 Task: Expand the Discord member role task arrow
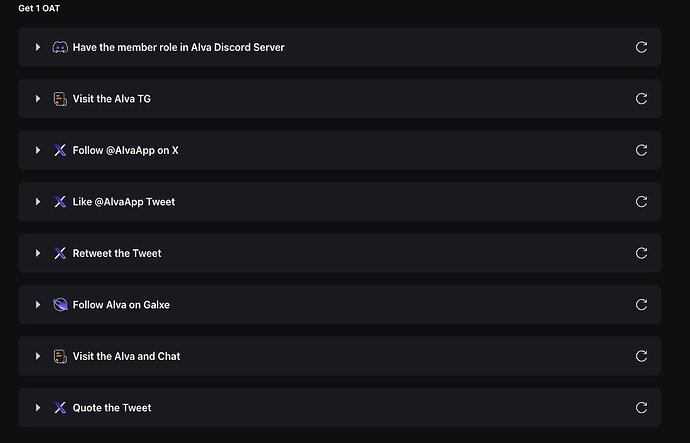38,47
